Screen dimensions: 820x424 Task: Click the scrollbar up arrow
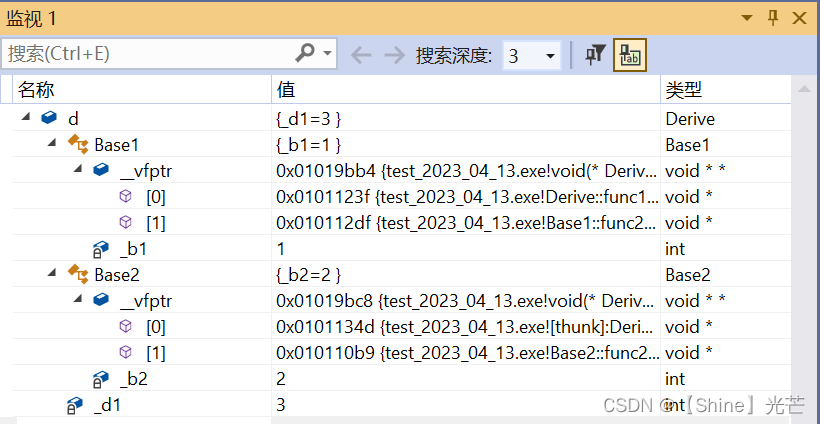(805, 89)
